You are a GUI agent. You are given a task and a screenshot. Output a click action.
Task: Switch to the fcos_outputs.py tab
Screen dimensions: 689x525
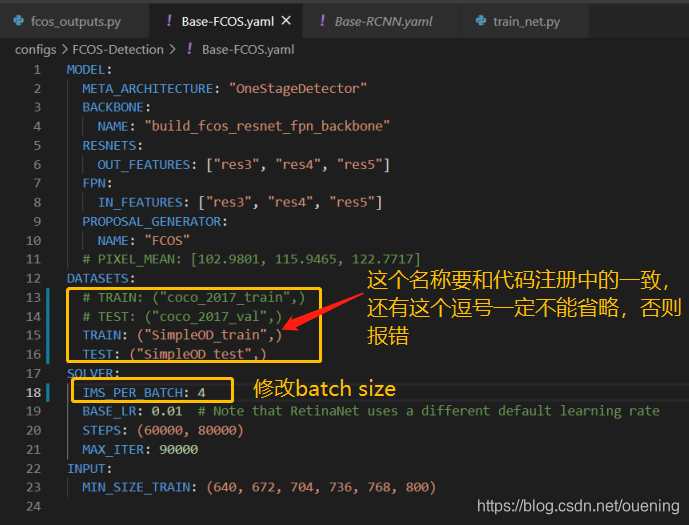point(75,21)
